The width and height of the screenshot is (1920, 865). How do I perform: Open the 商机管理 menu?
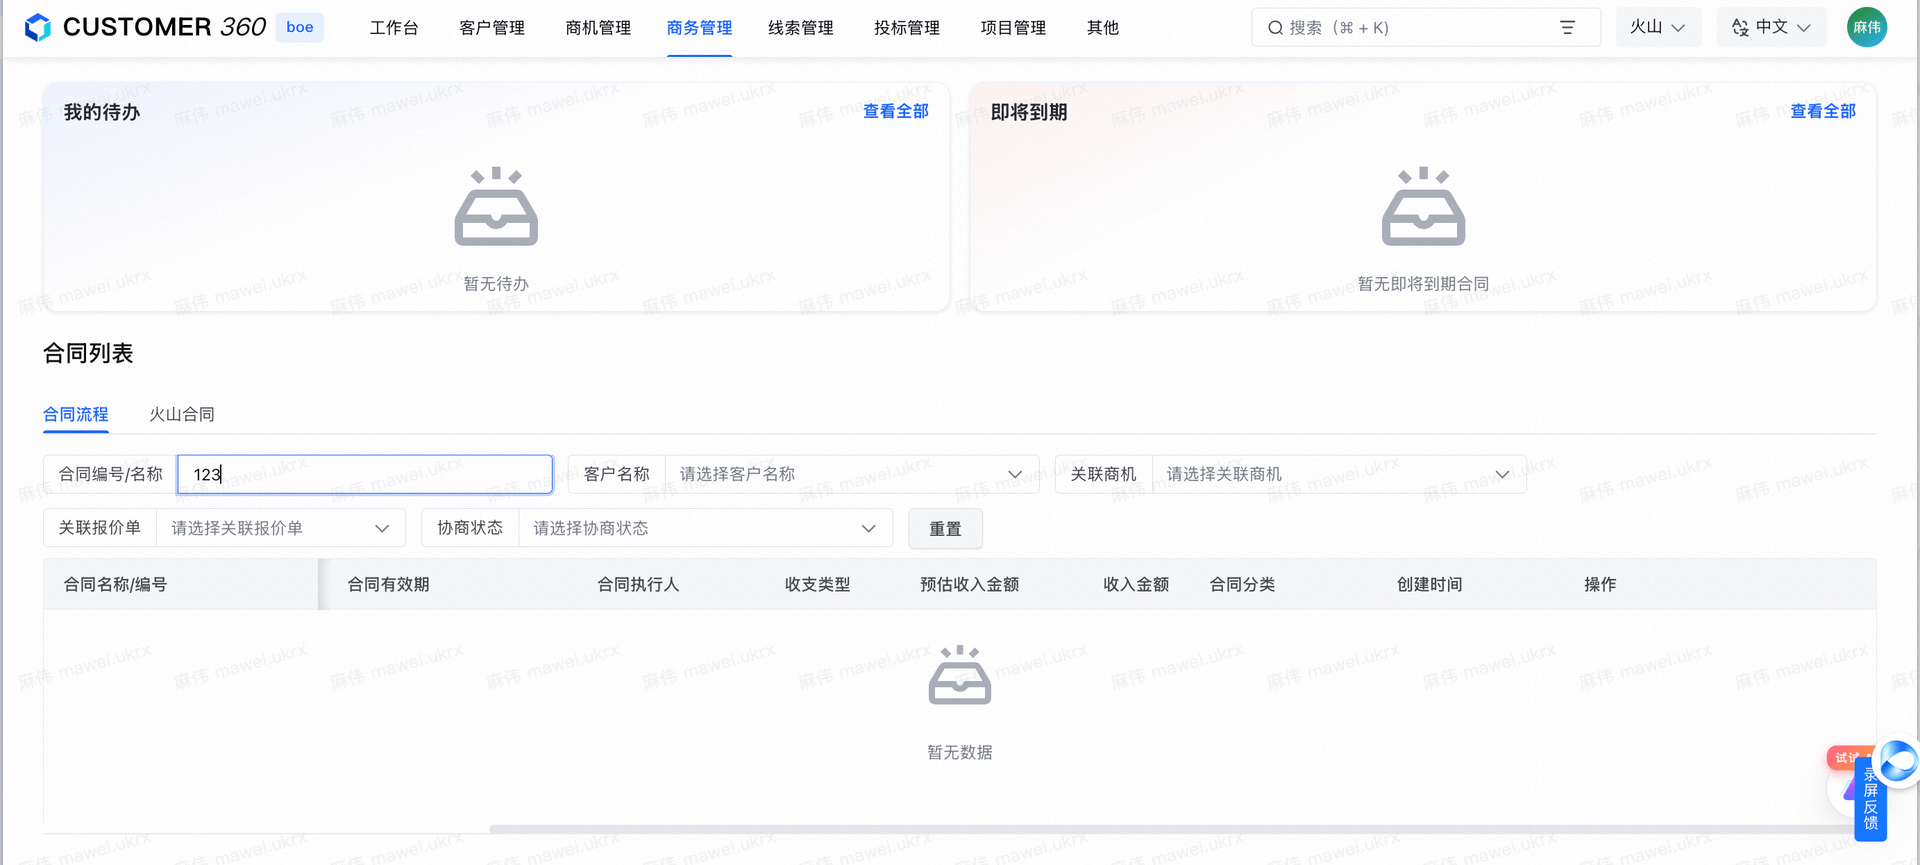pos(598,28)
